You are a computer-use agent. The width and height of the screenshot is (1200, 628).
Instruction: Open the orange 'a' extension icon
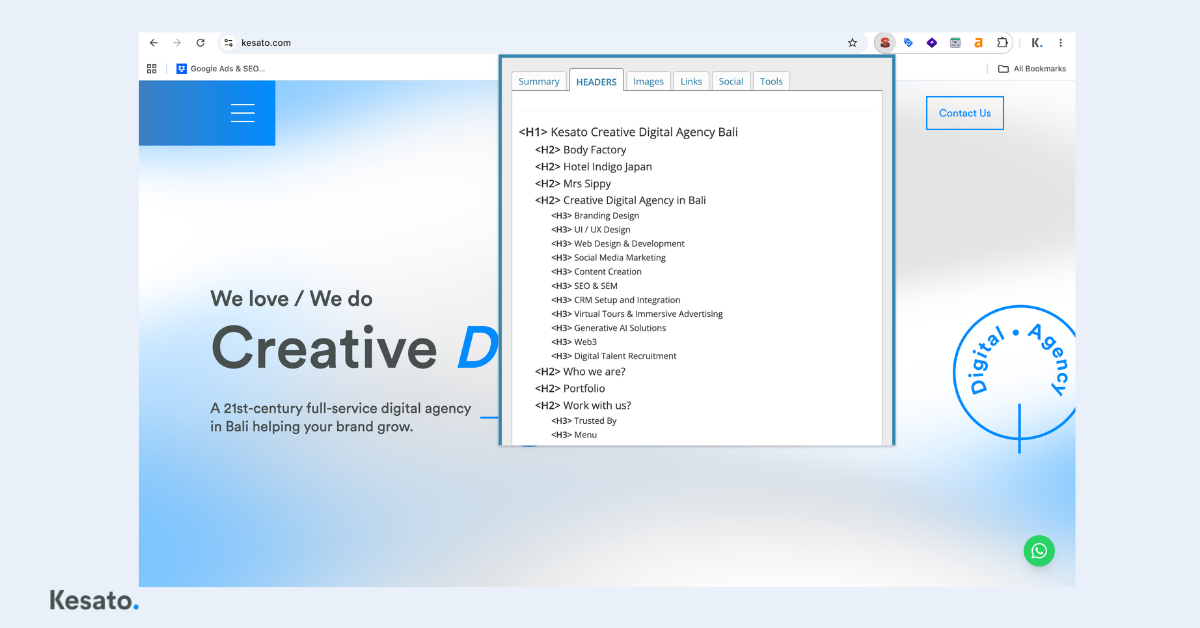pyautogui.click(x=978, y=43)
